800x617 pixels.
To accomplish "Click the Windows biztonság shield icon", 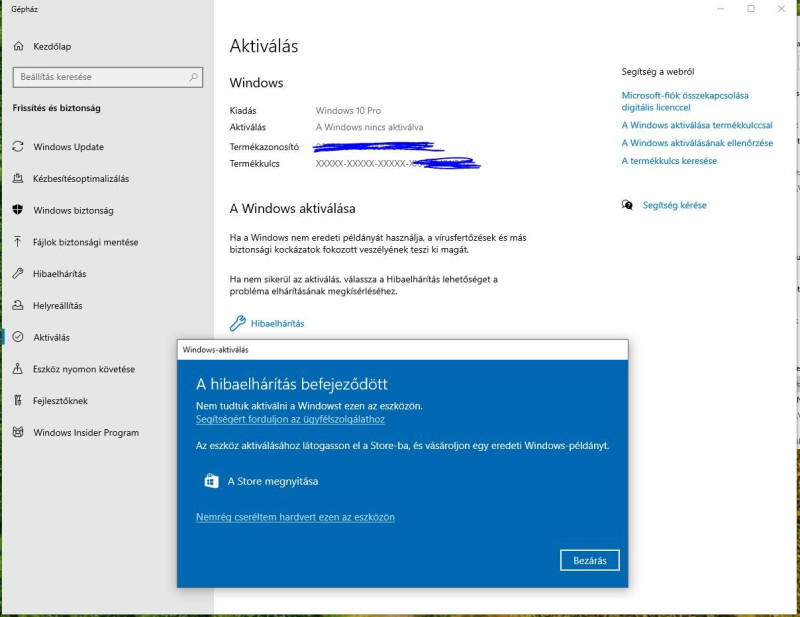I will [x=18, y=210].
